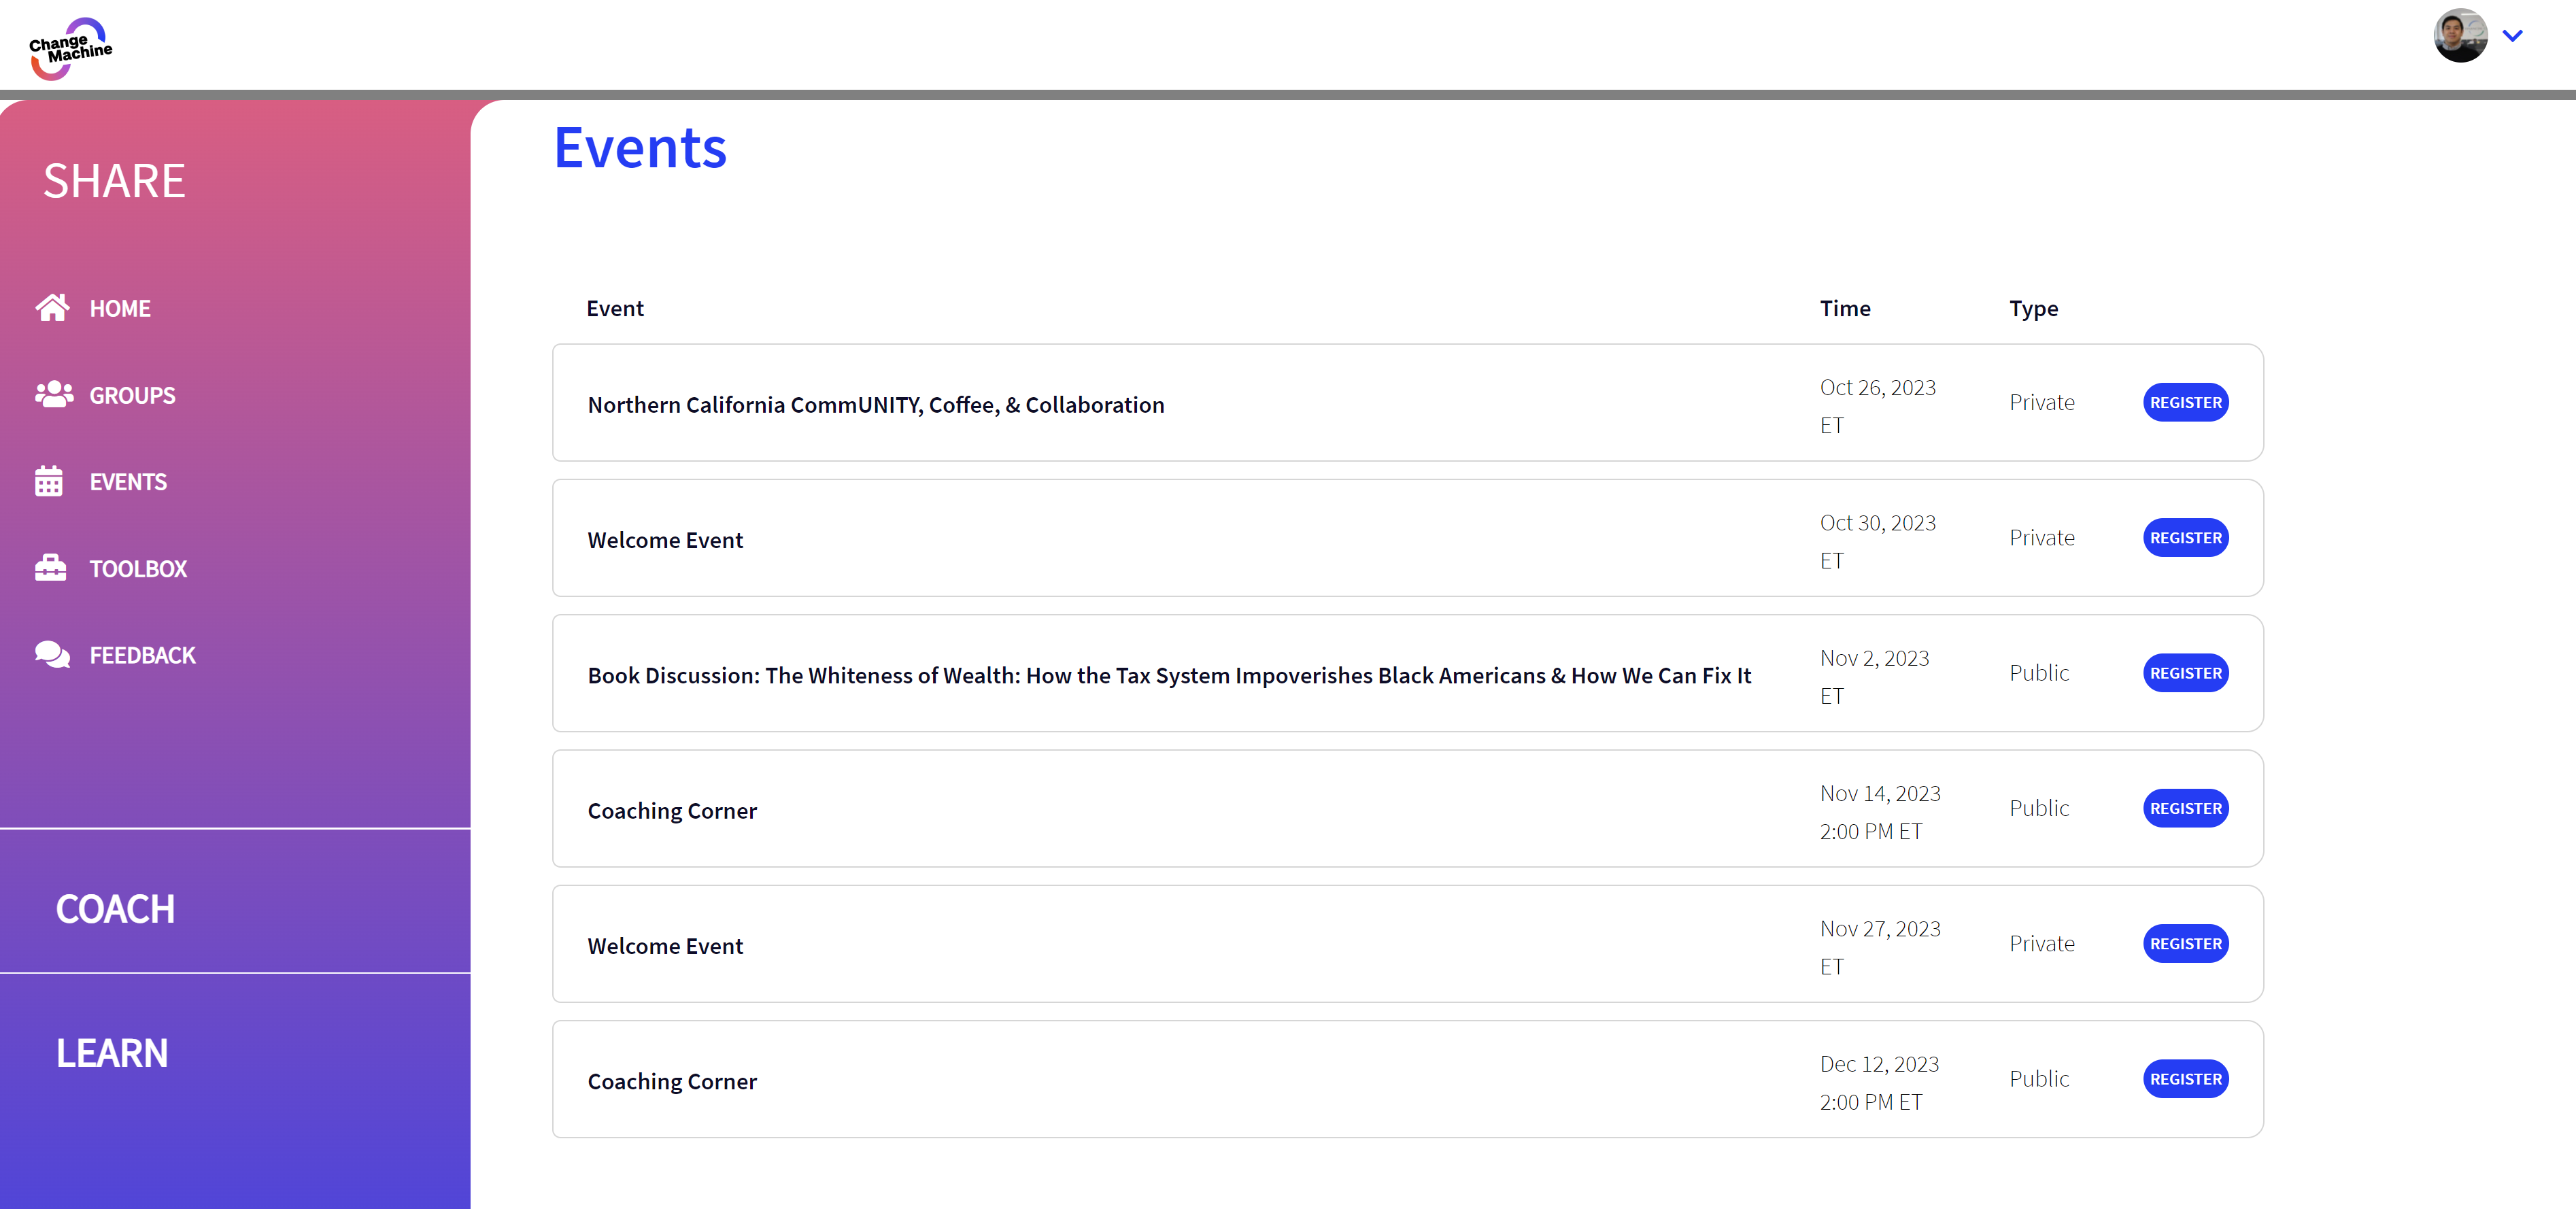Screen dimensions: 2576x1209
Task: Register for the Book Discussion event
Action: coord(2185,673)
